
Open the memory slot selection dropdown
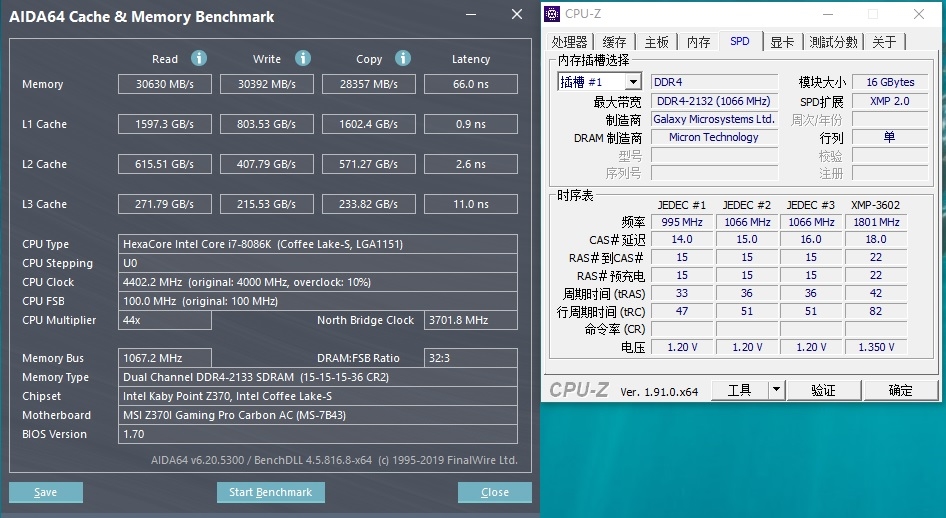[x=633, y=82]
